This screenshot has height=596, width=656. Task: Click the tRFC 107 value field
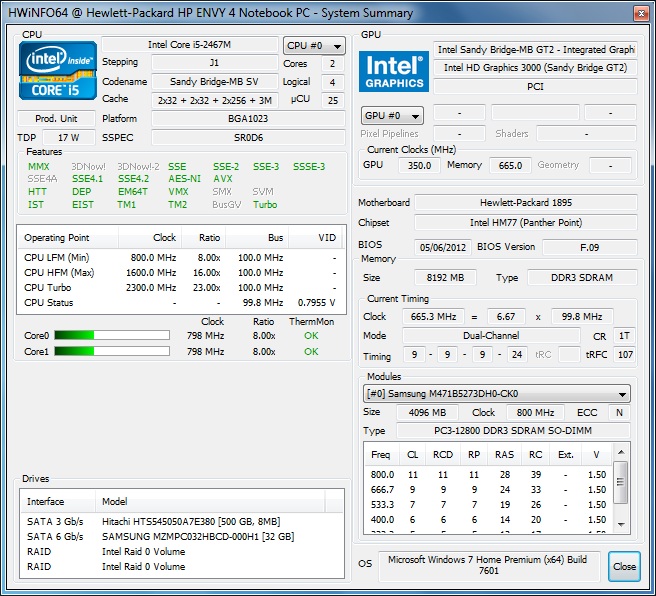coord(625,355)
